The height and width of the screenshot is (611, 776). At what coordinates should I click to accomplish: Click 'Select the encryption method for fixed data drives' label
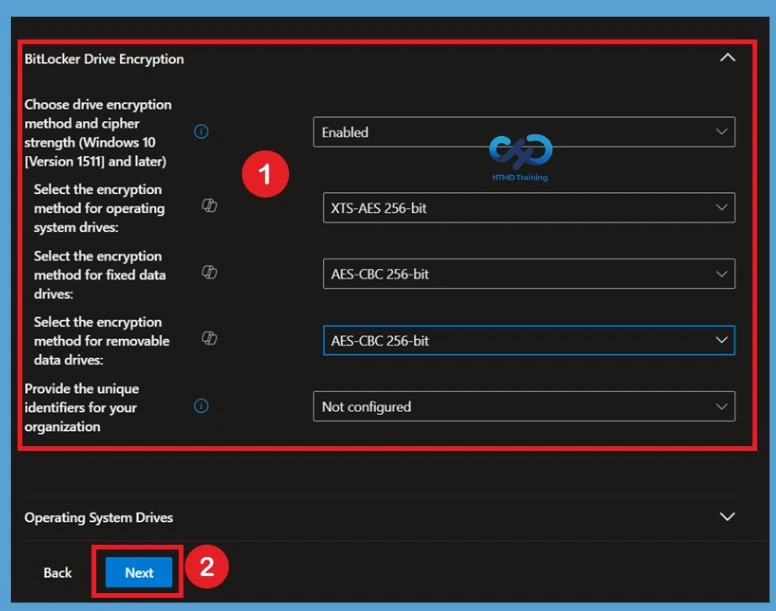[99, 275]
